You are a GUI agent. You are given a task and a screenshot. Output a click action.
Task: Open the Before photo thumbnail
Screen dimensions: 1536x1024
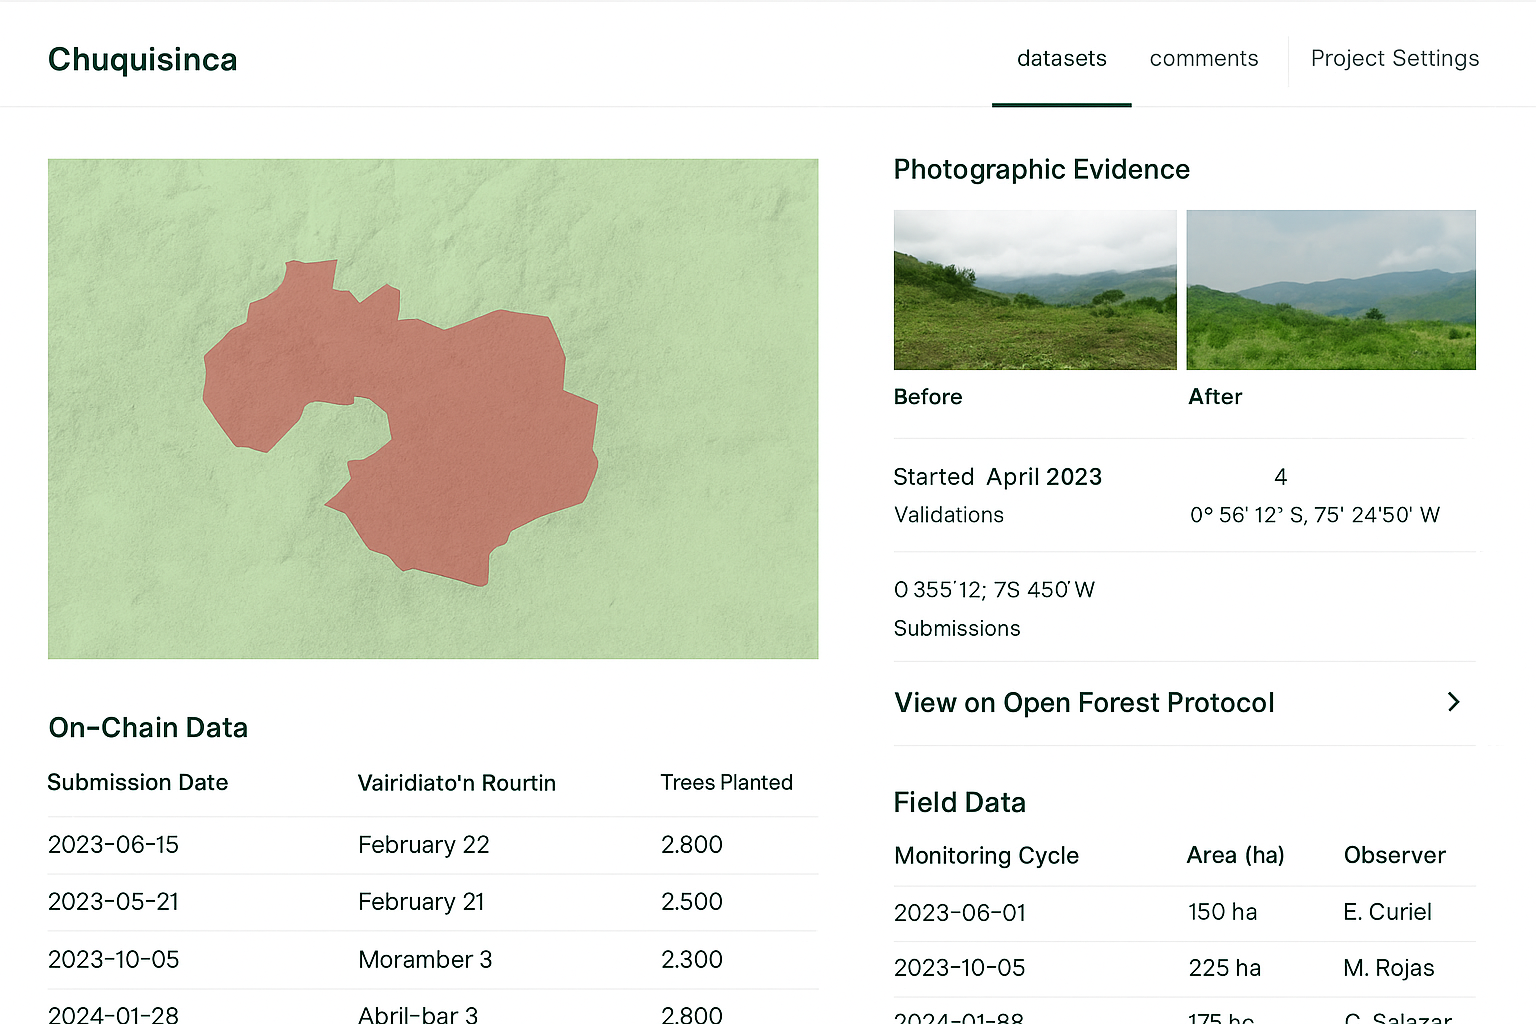1034,290
